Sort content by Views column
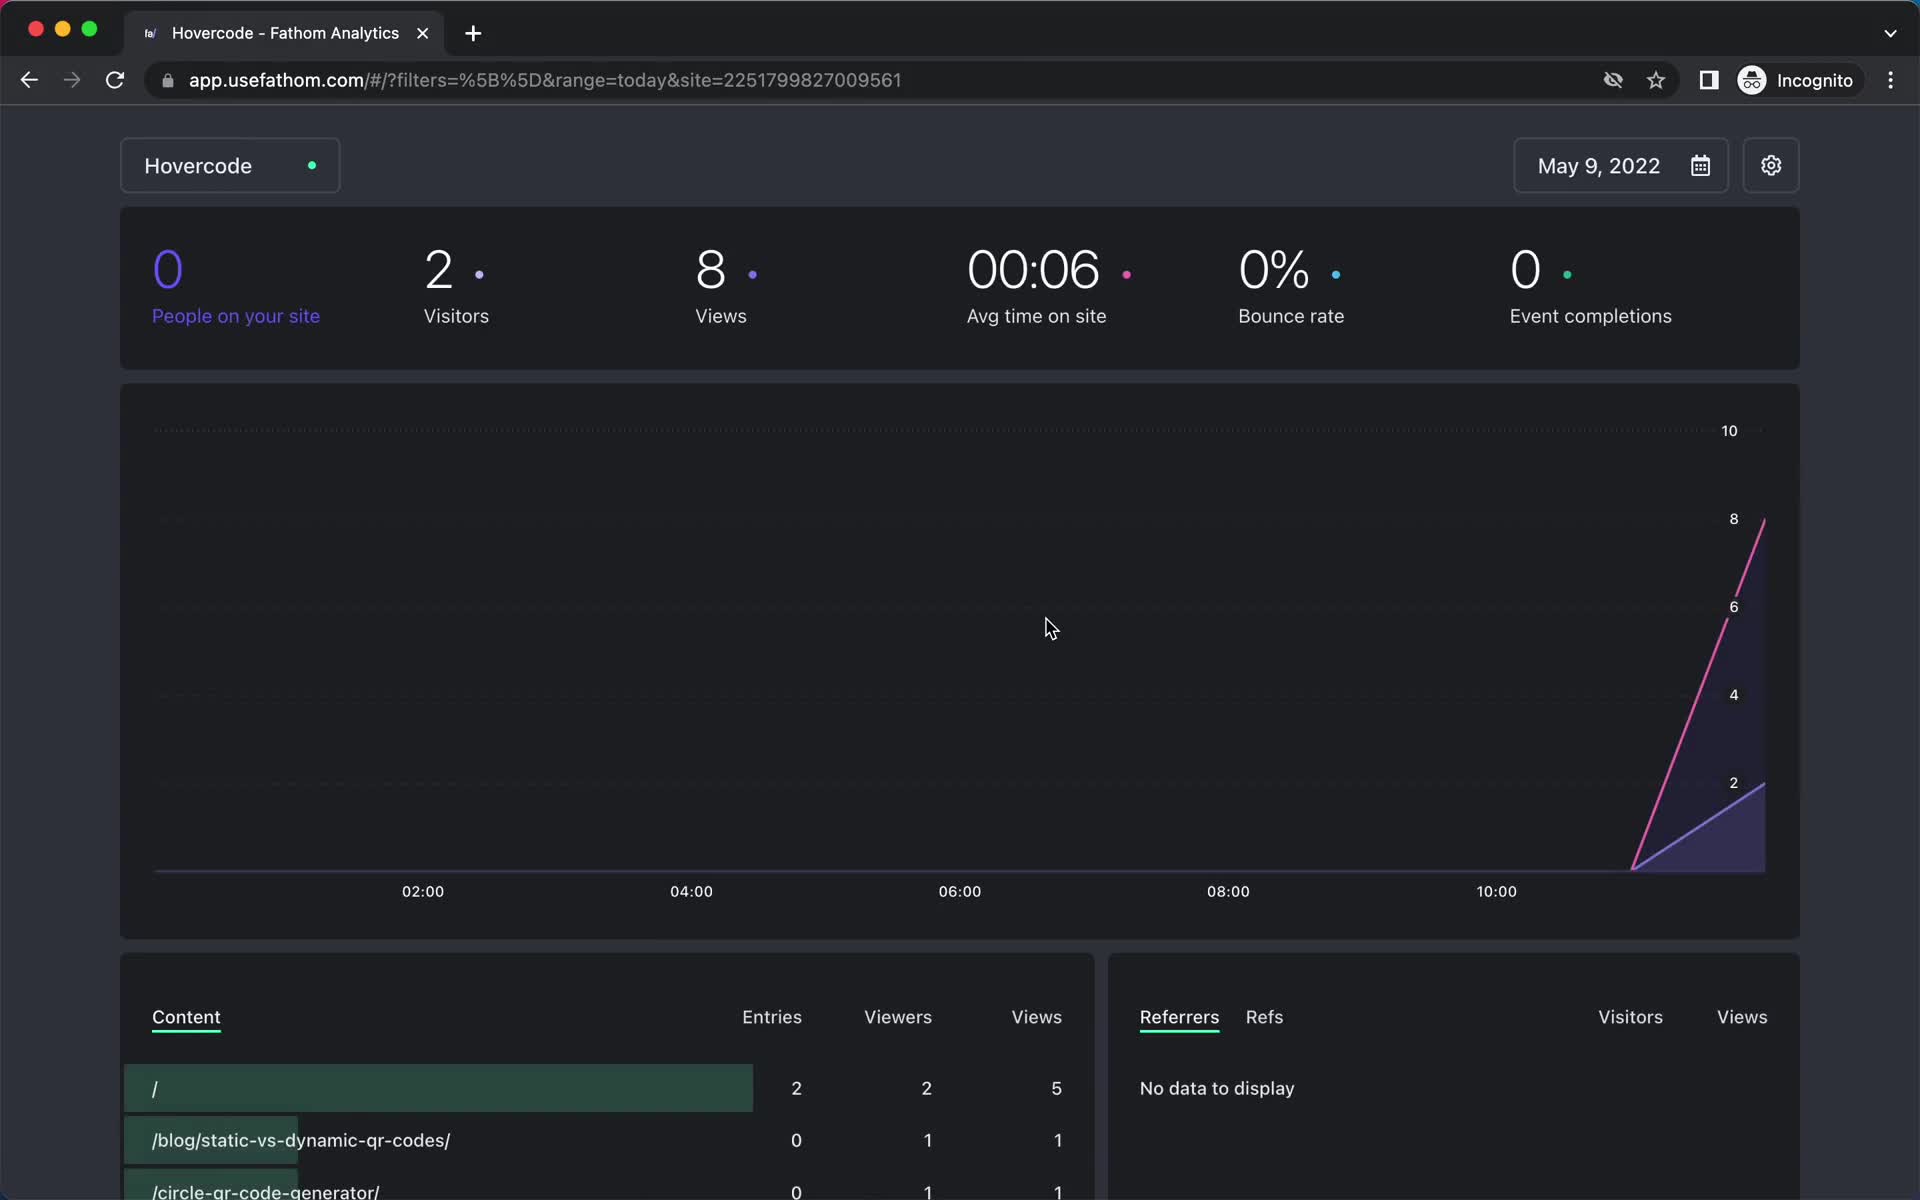 click(x=1036, y=1017)
